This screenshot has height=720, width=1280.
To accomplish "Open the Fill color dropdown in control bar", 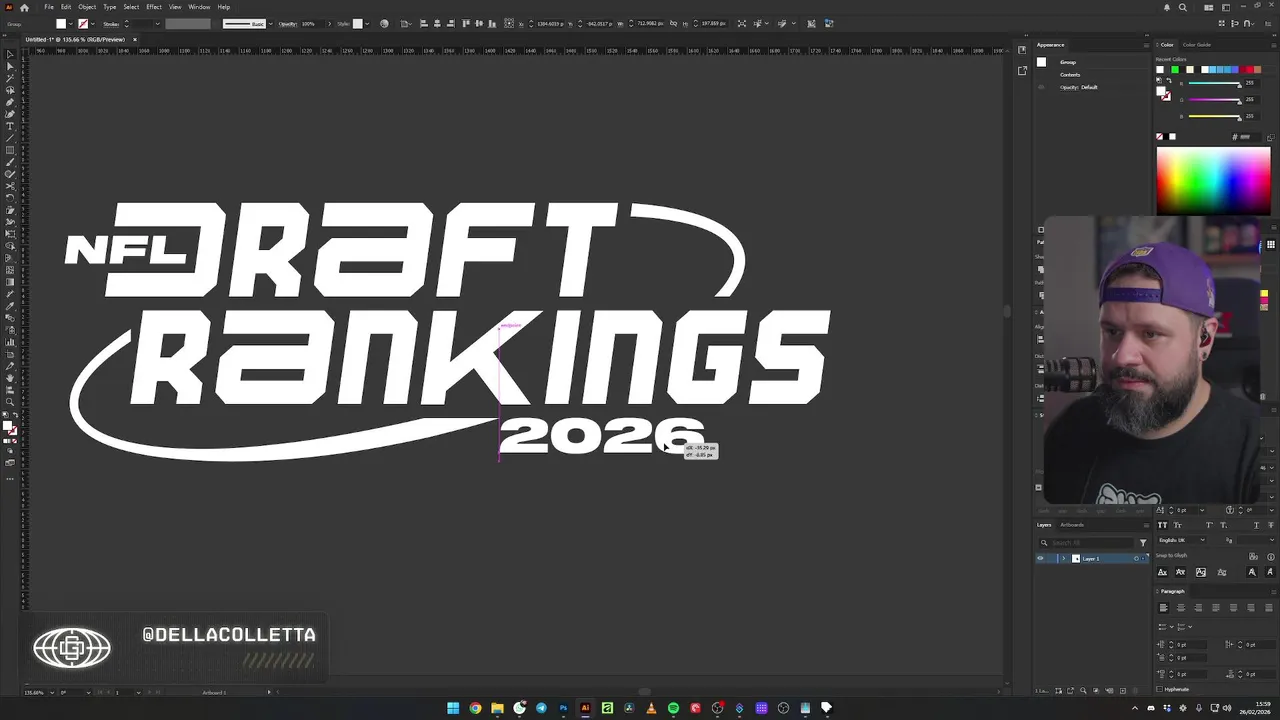I will pos(71,24).
